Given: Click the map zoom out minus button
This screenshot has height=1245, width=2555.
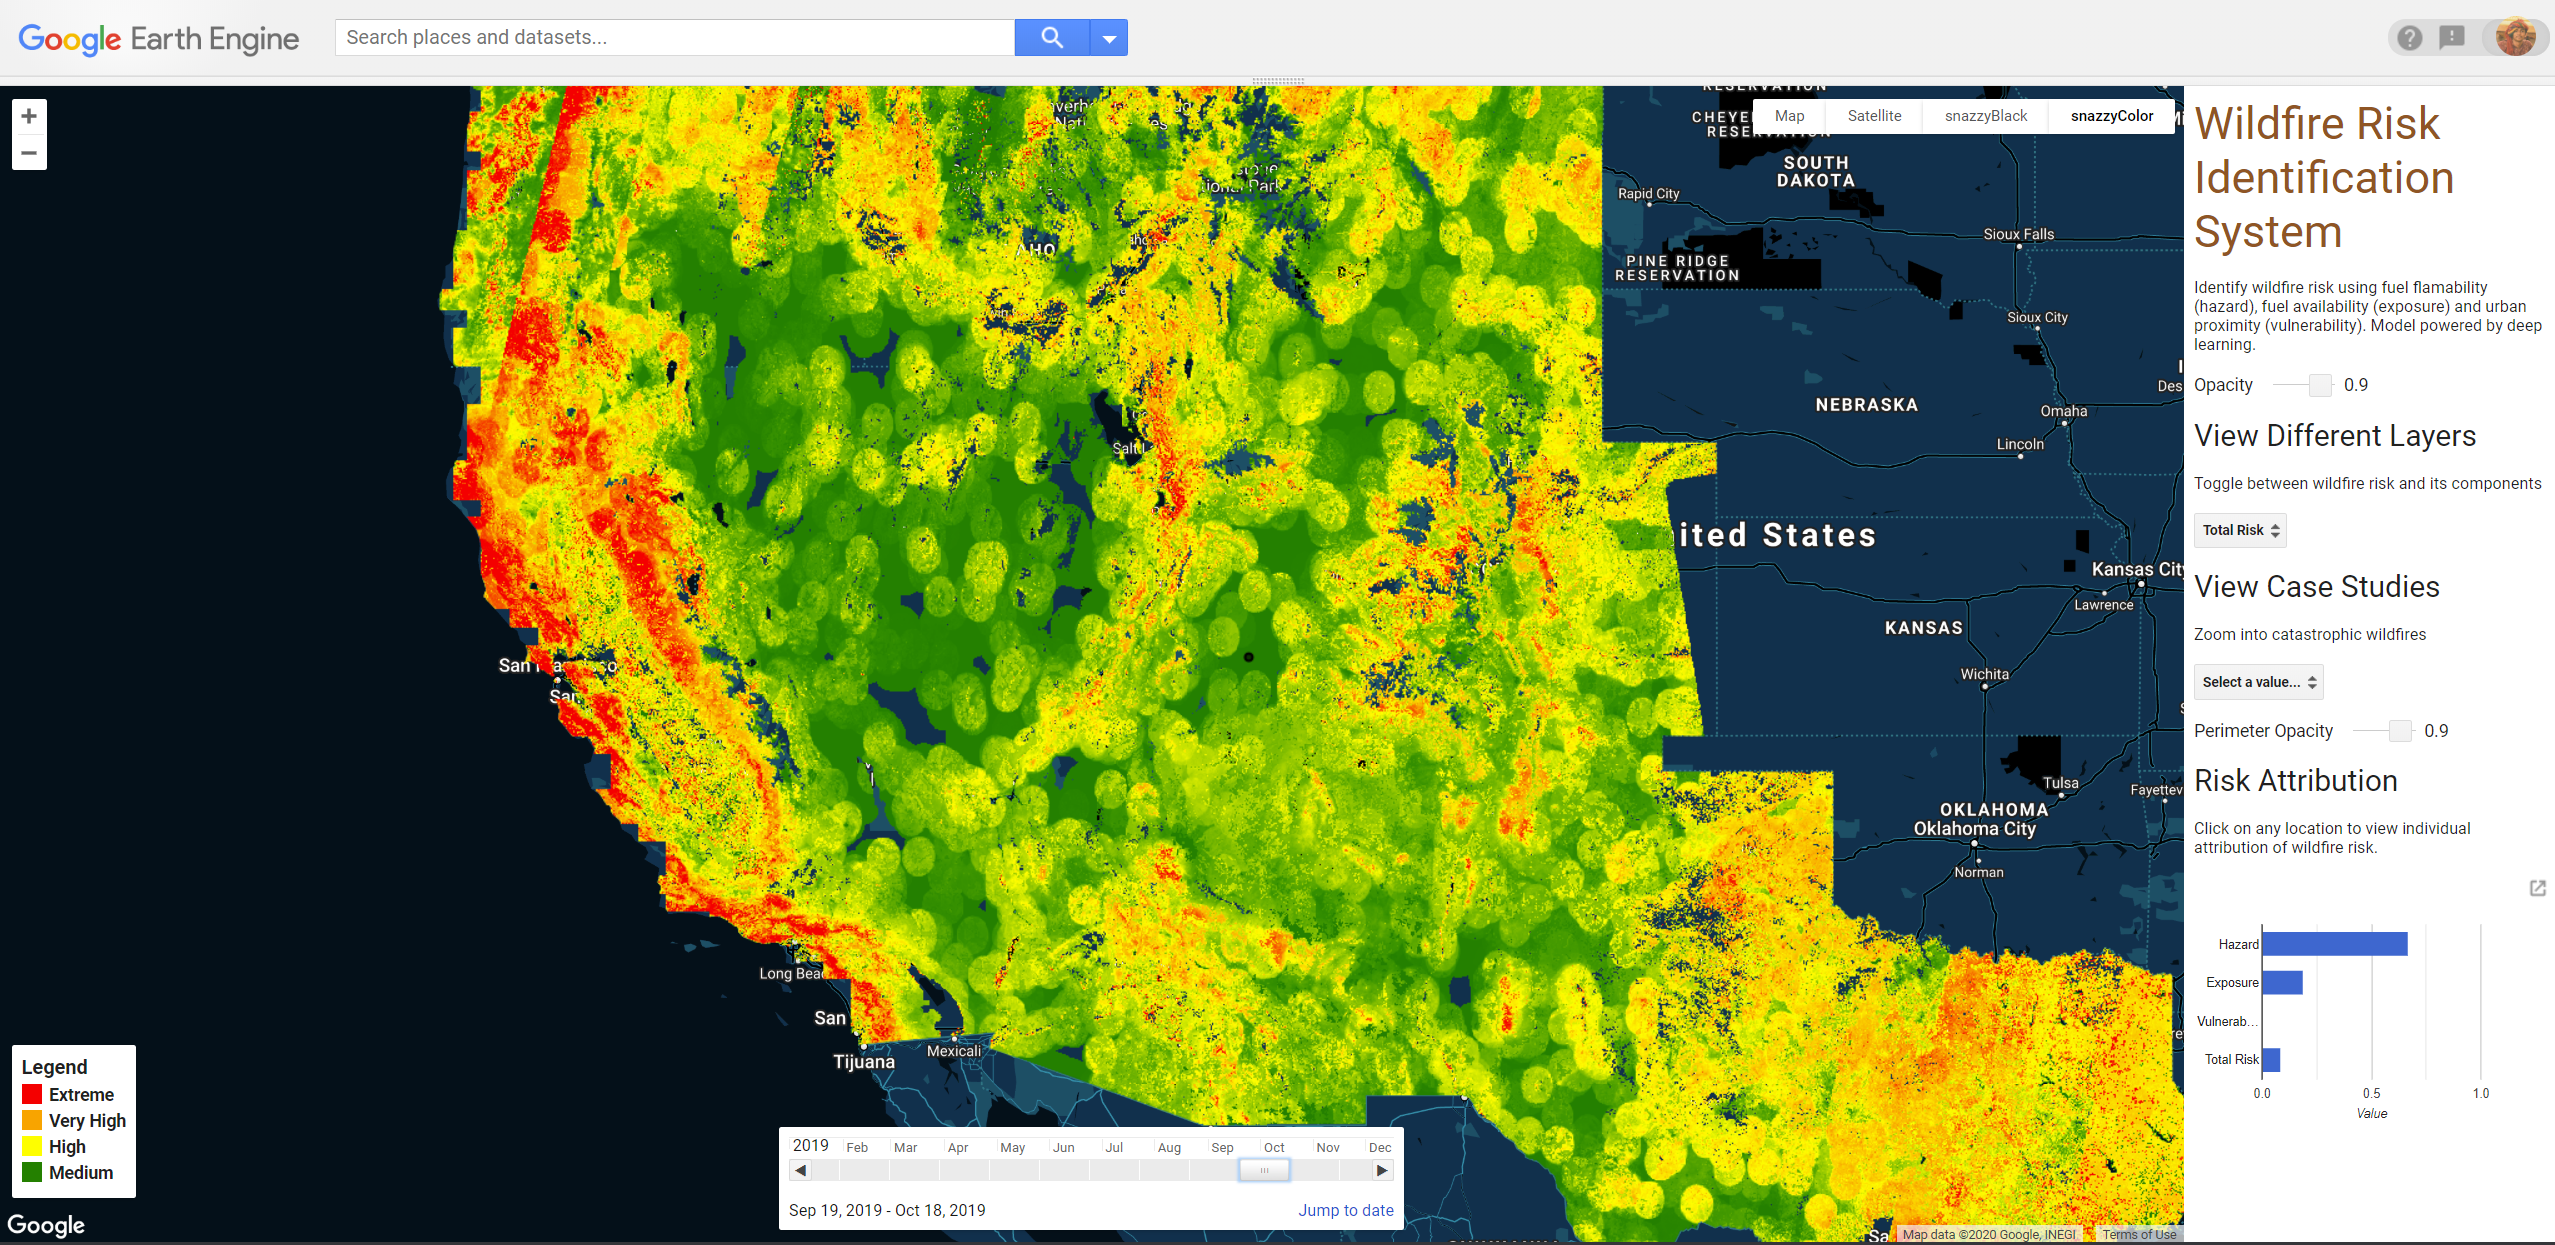Looking at the screenshot, I should coord(29,153).
